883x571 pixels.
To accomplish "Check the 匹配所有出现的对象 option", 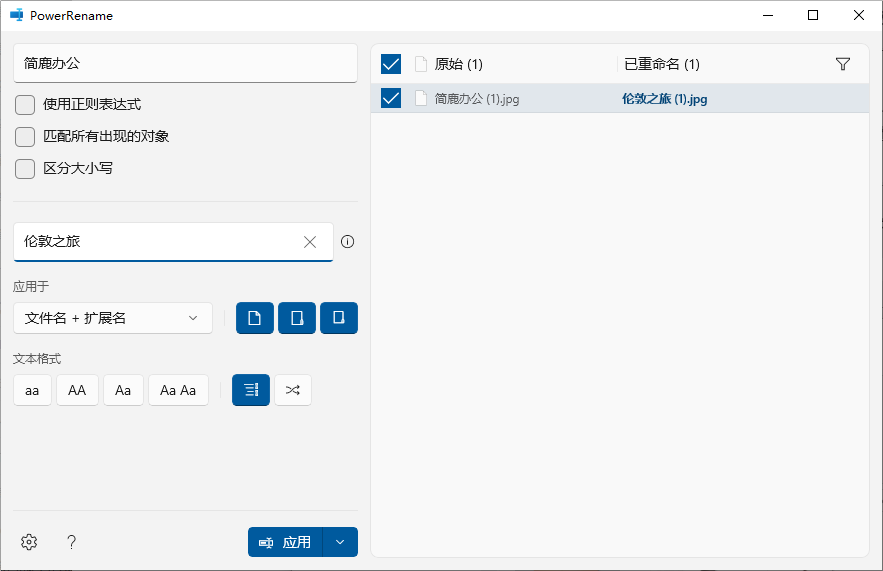I will click(25, 137).
